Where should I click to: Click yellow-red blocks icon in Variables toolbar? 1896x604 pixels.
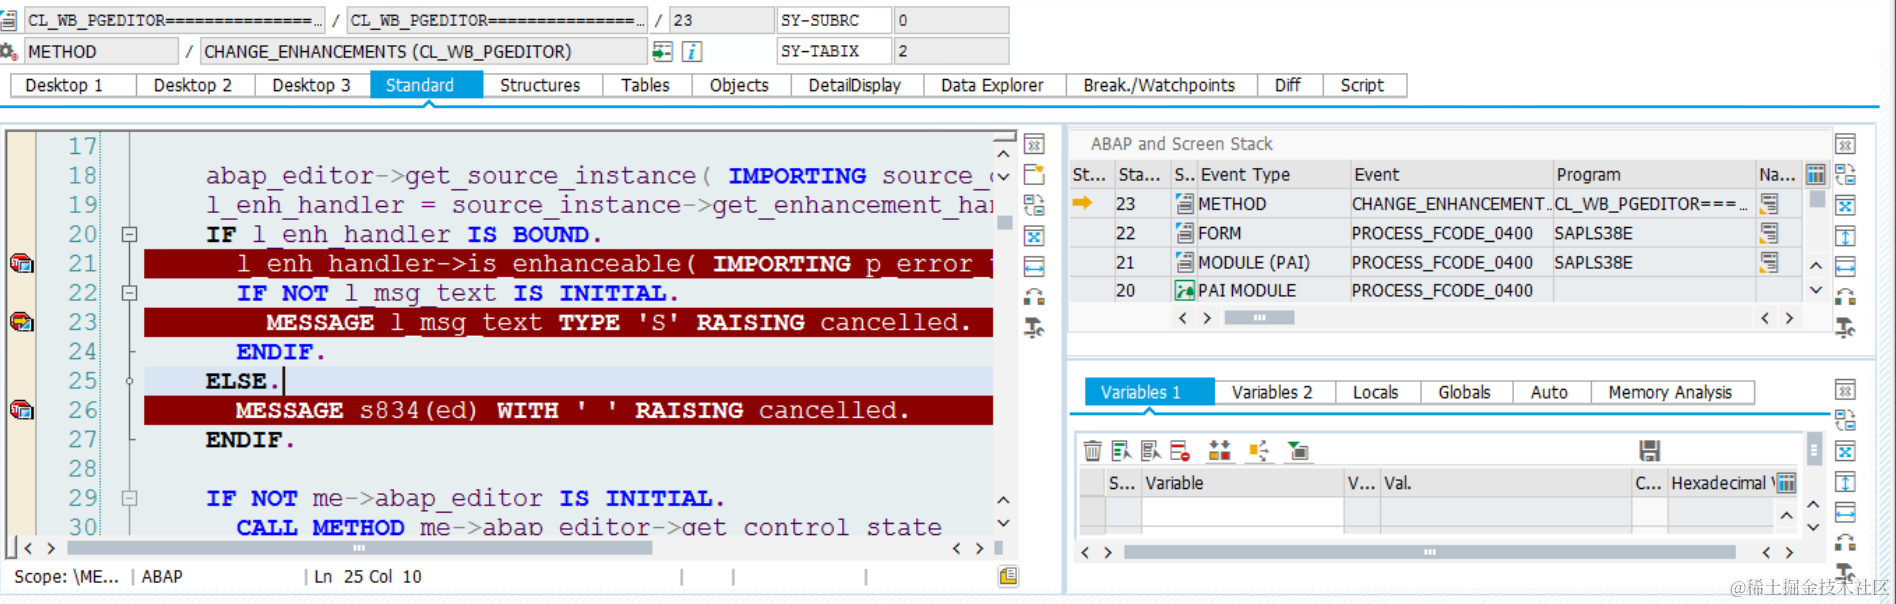1219,451
